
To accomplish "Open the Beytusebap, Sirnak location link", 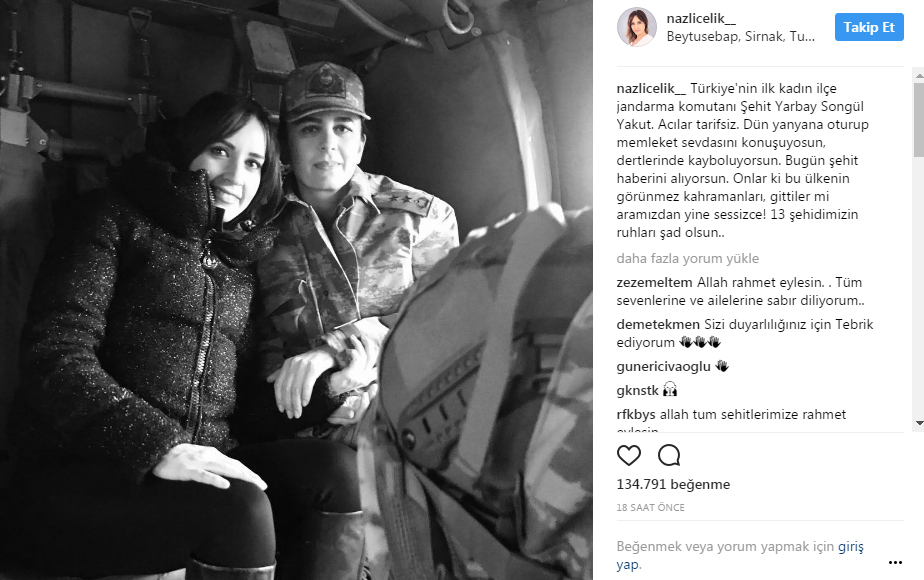I will (x=740, y=37).
